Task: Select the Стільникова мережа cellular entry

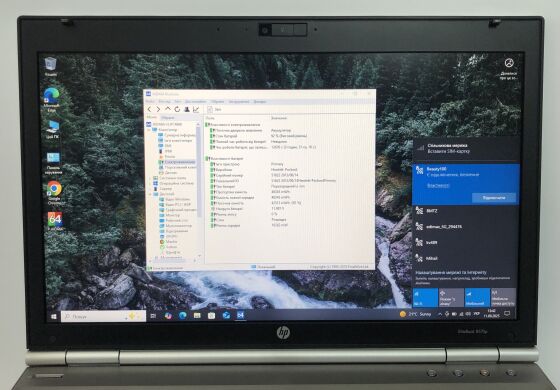Action: click(x=465, y=148)
